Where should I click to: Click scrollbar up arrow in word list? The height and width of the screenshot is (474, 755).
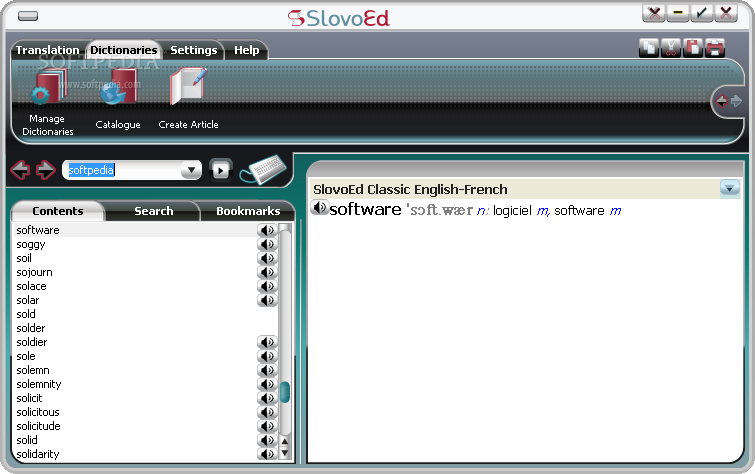[285, 441]
